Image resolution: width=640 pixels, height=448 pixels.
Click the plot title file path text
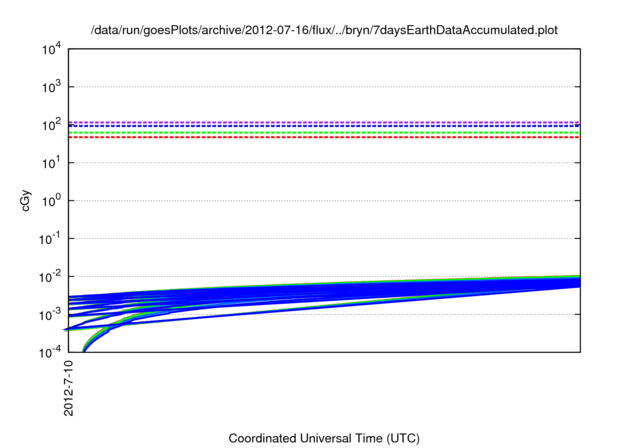tap(324, 31)
